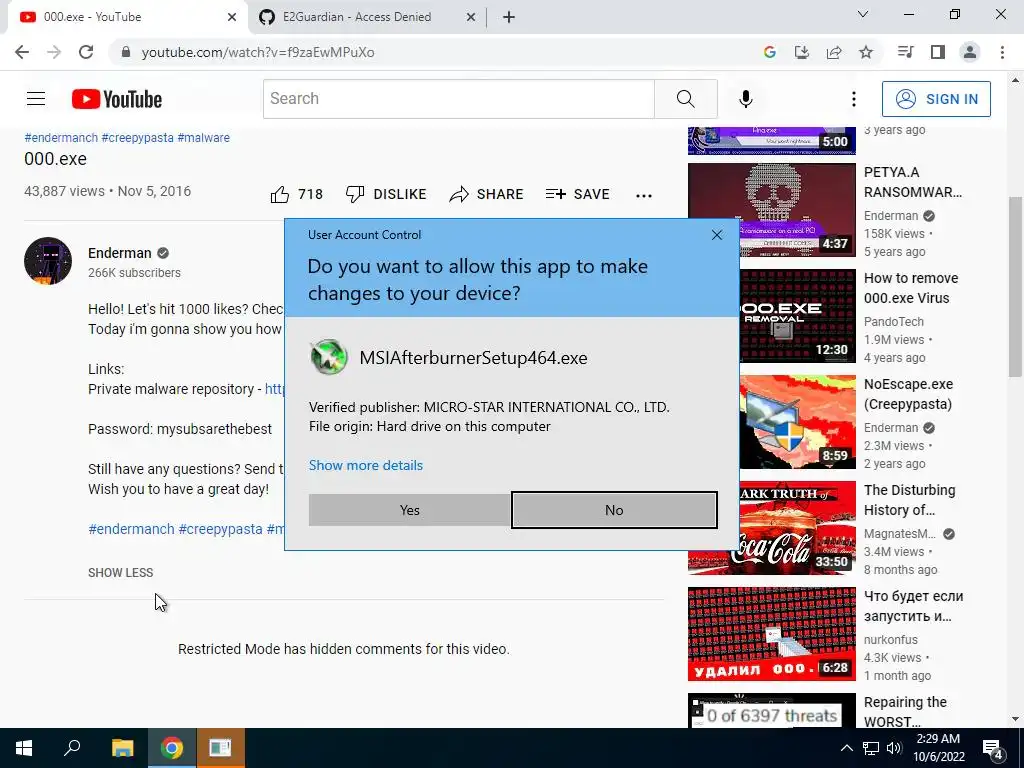Screen dimensions: 1024x768
Task: Close the 000.exe YouTube tab
Action: (x=231, y=17)
